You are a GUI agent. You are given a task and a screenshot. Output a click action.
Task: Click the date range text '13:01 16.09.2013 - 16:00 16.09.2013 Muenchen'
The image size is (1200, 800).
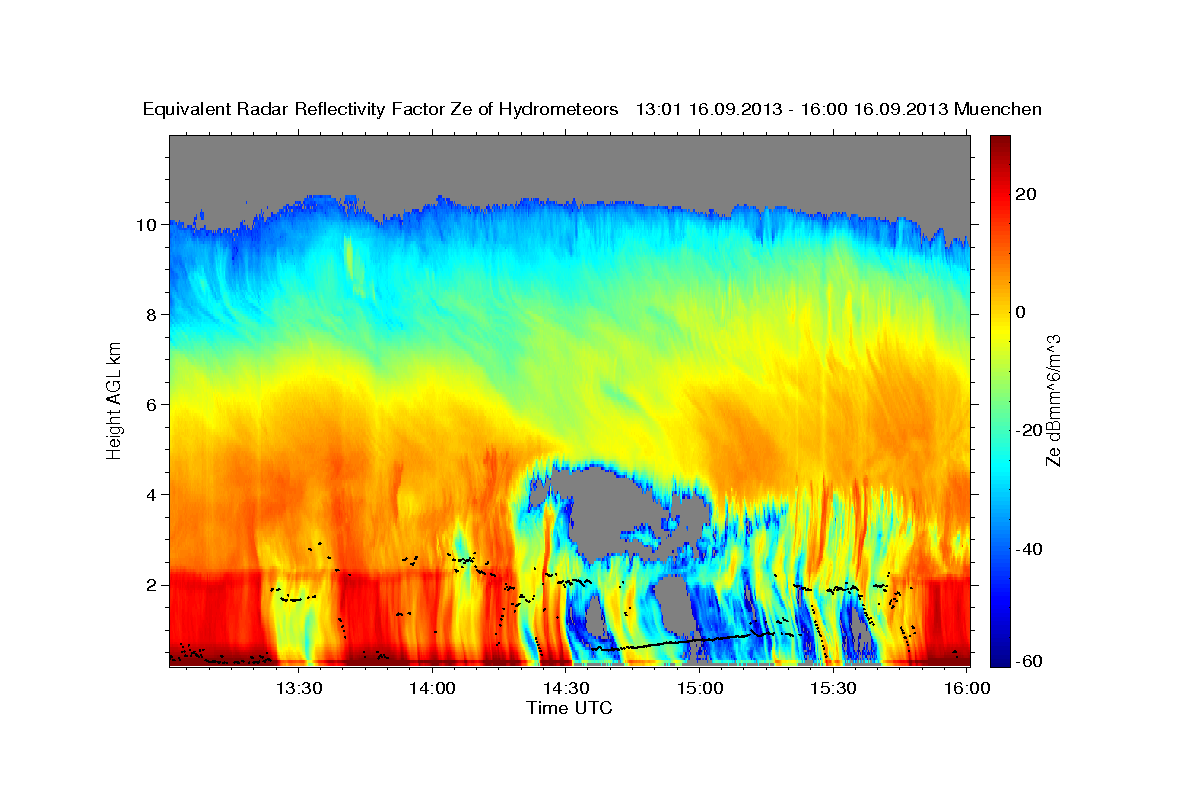pos(839,110)
